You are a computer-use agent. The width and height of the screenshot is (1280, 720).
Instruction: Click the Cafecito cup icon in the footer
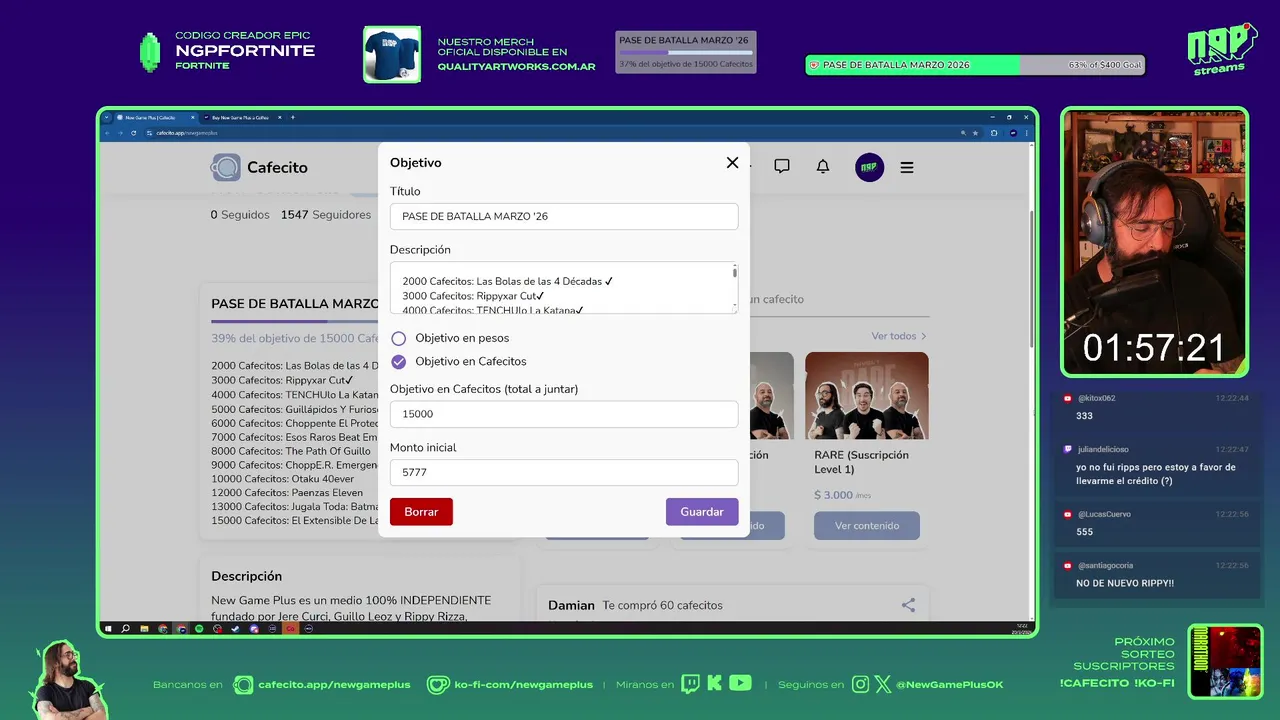tap(243, 684)
